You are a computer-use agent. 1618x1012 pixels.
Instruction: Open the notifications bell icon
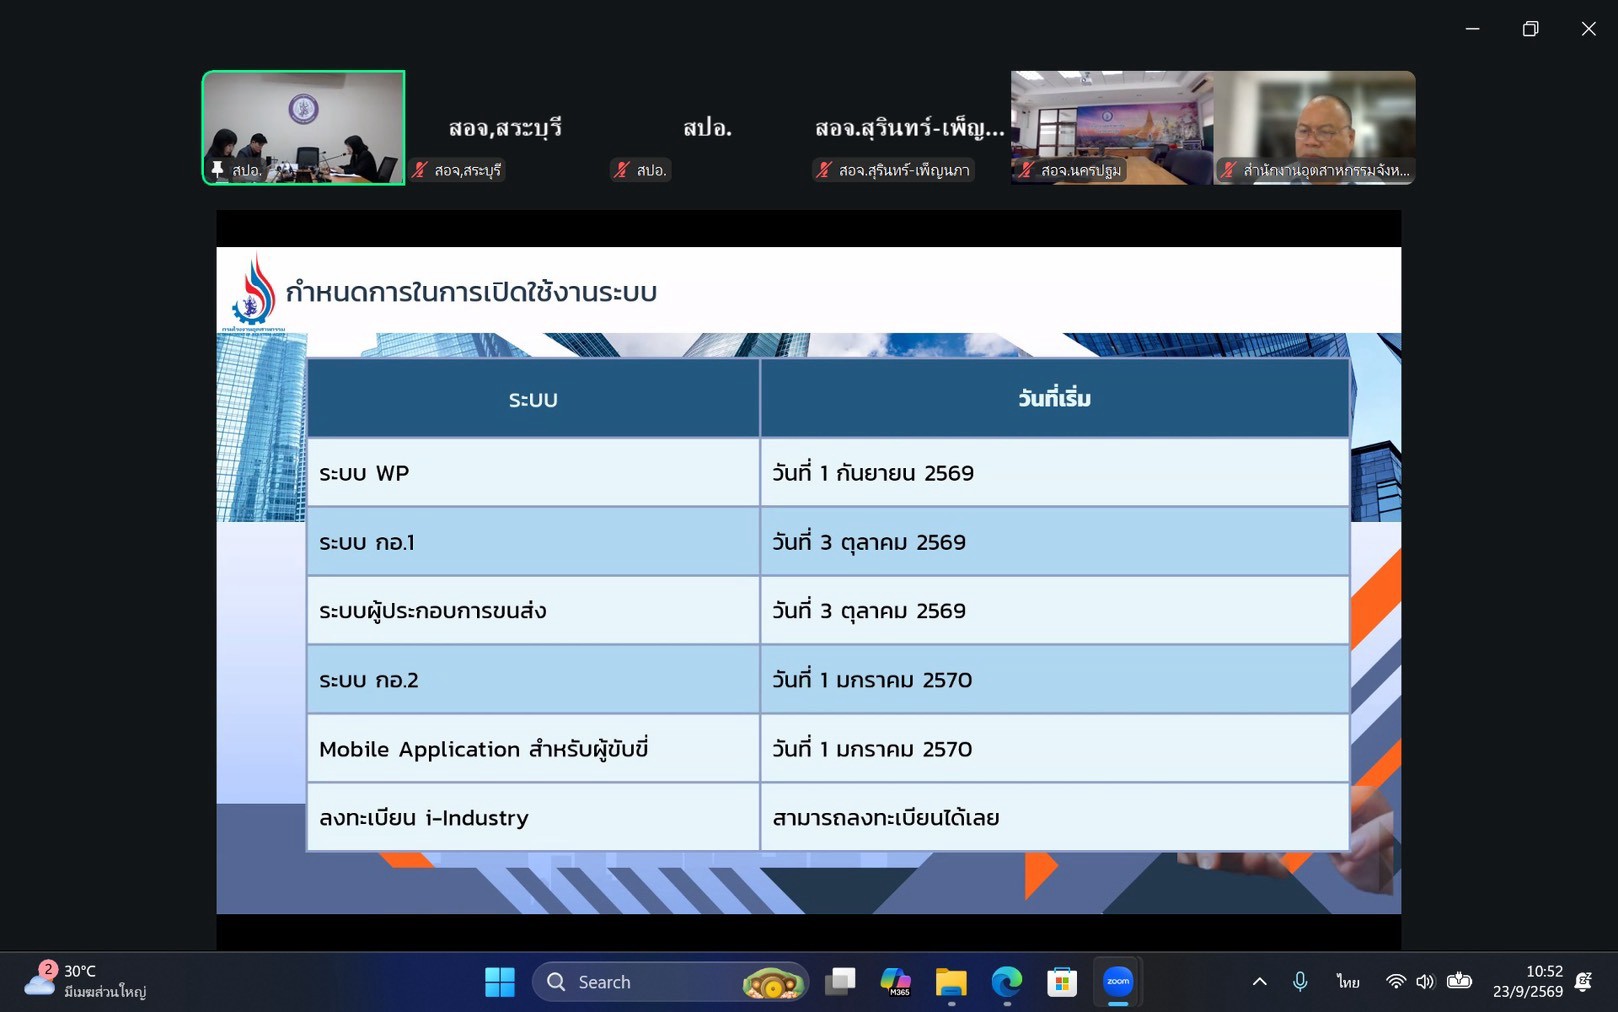pos(1583,982)
